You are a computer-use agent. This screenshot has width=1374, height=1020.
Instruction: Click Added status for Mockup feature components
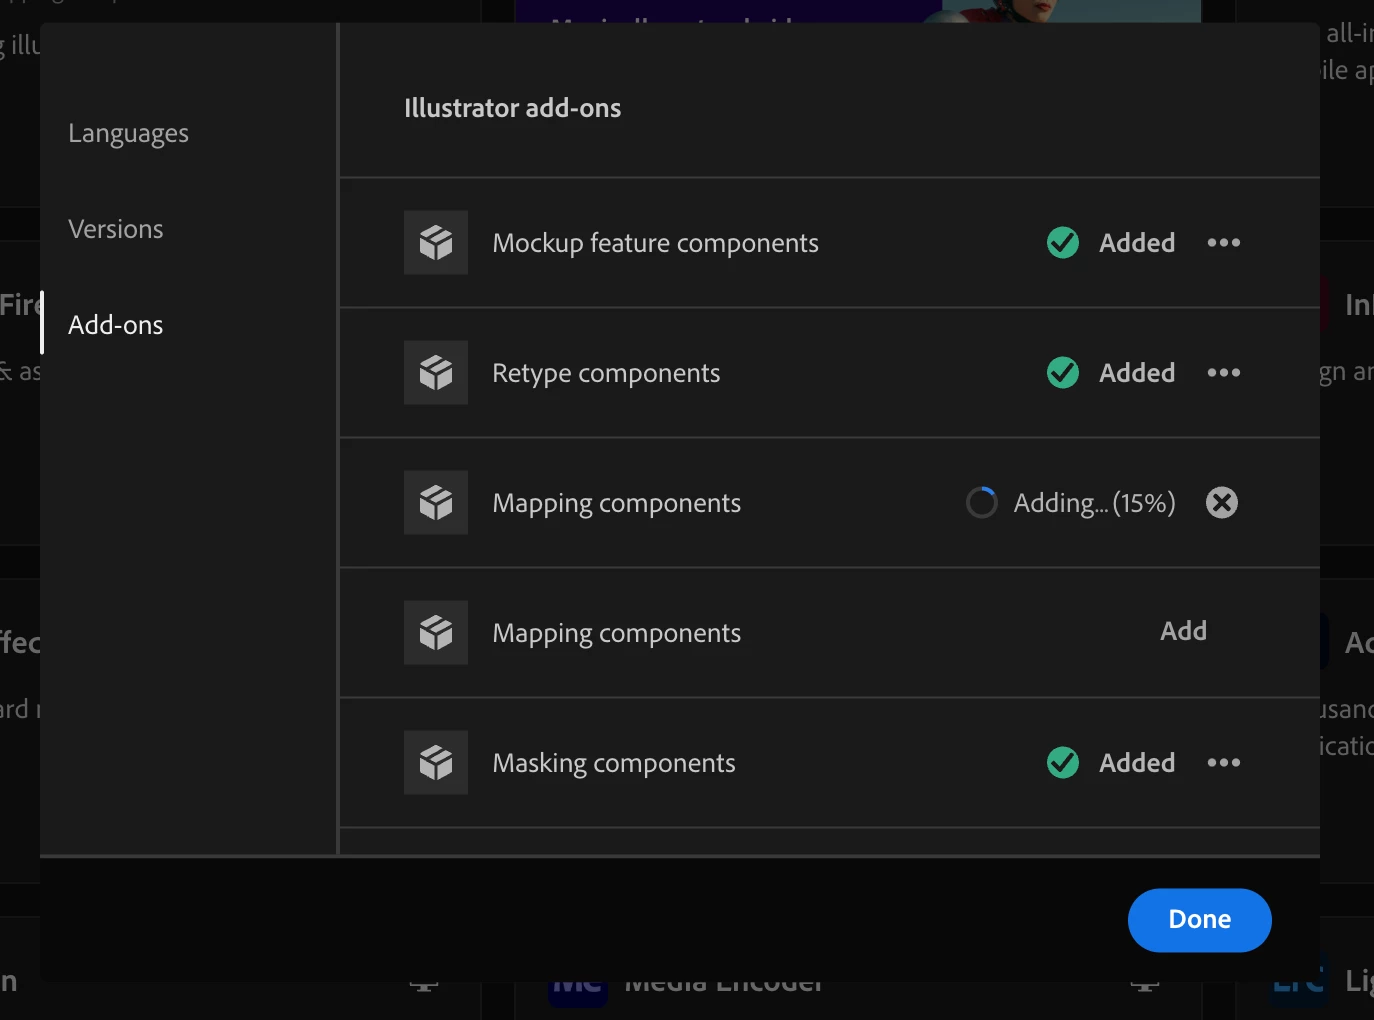(x=1137, y=243)
